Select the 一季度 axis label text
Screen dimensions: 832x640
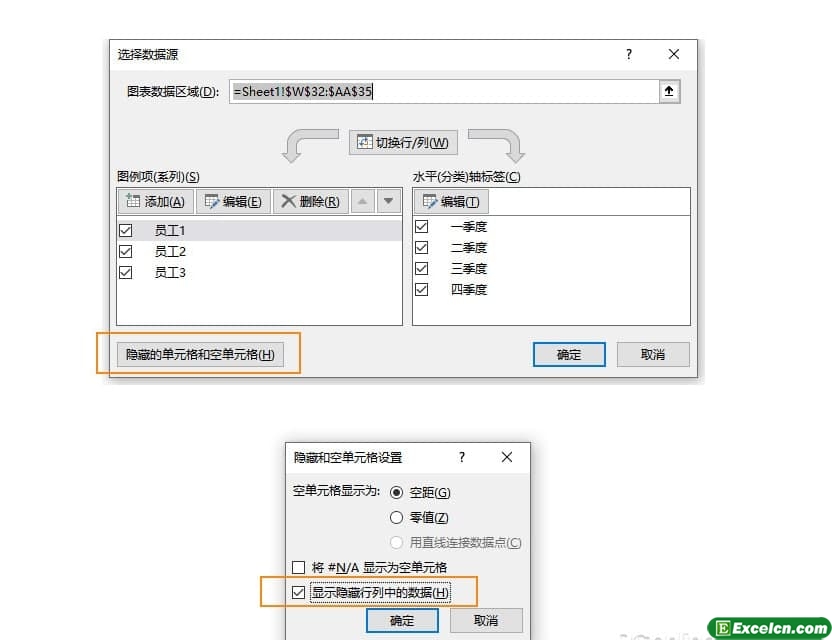pos(469,227)
